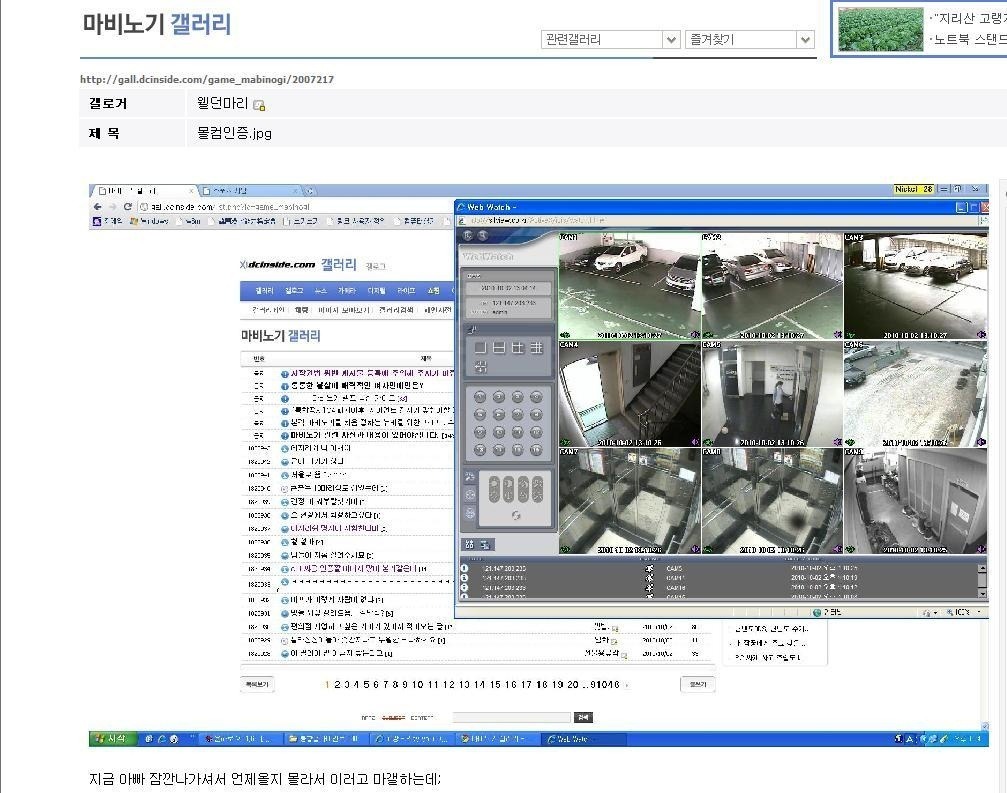This screenshot has height=793, width=1007.
Task: Toggle the green status icon on CAM4 feed
Action: tap(565, 442)
